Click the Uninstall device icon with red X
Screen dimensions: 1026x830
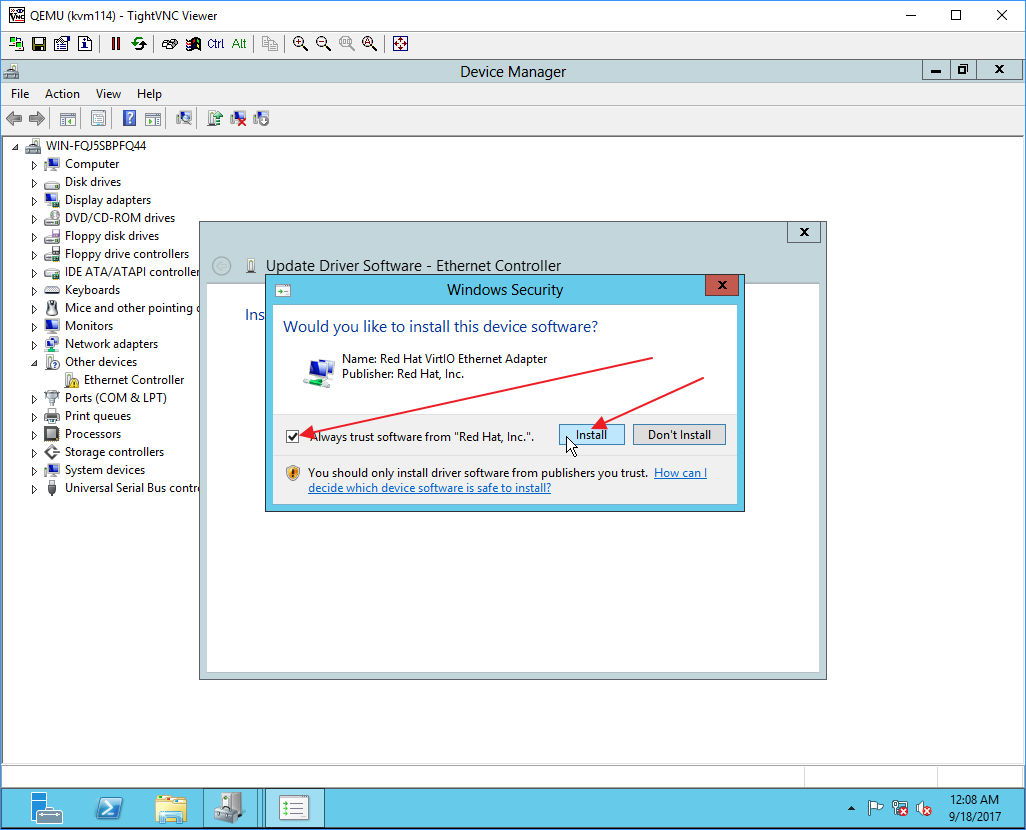238,118
